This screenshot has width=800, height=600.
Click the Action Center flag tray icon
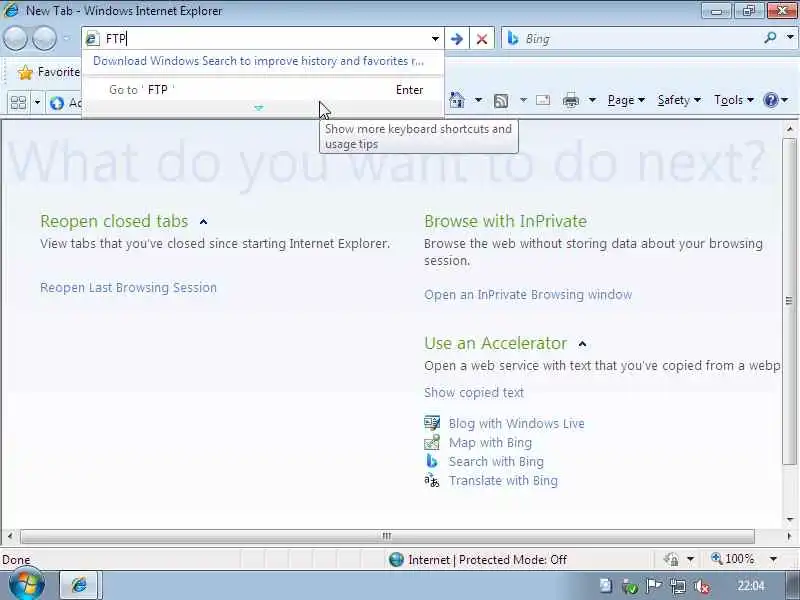click(654, 586)
